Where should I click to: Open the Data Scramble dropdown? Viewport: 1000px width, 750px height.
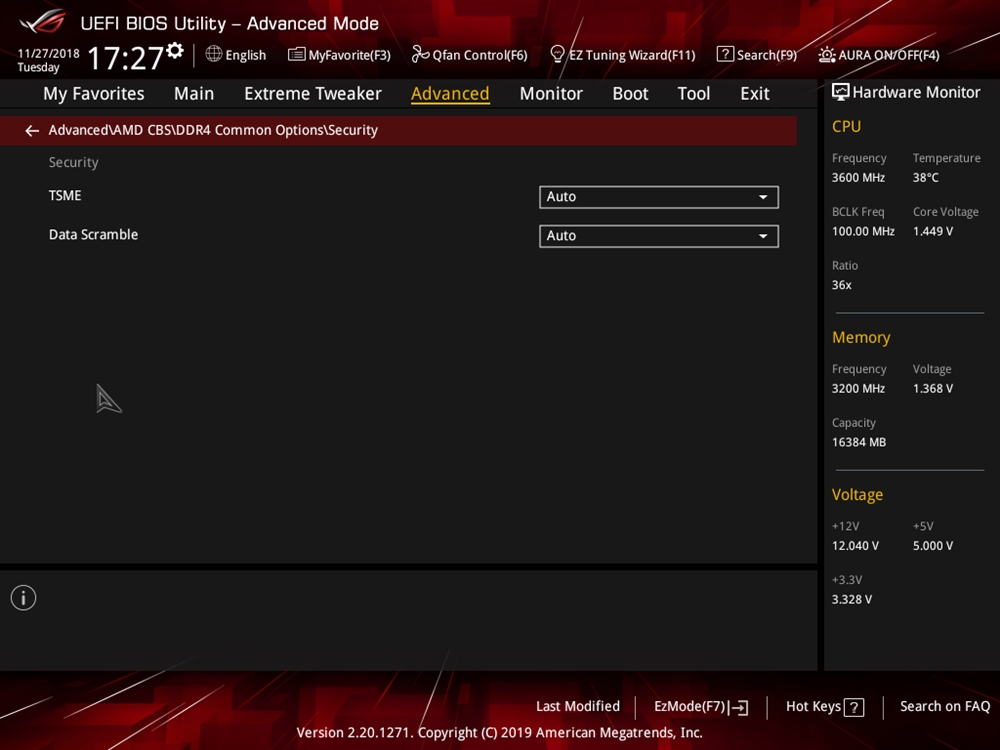point(659,236)
